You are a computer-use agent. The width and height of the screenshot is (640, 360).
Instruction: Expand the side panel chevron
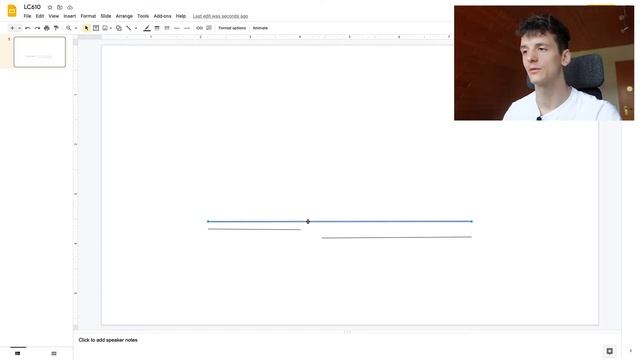click(631, 351)
